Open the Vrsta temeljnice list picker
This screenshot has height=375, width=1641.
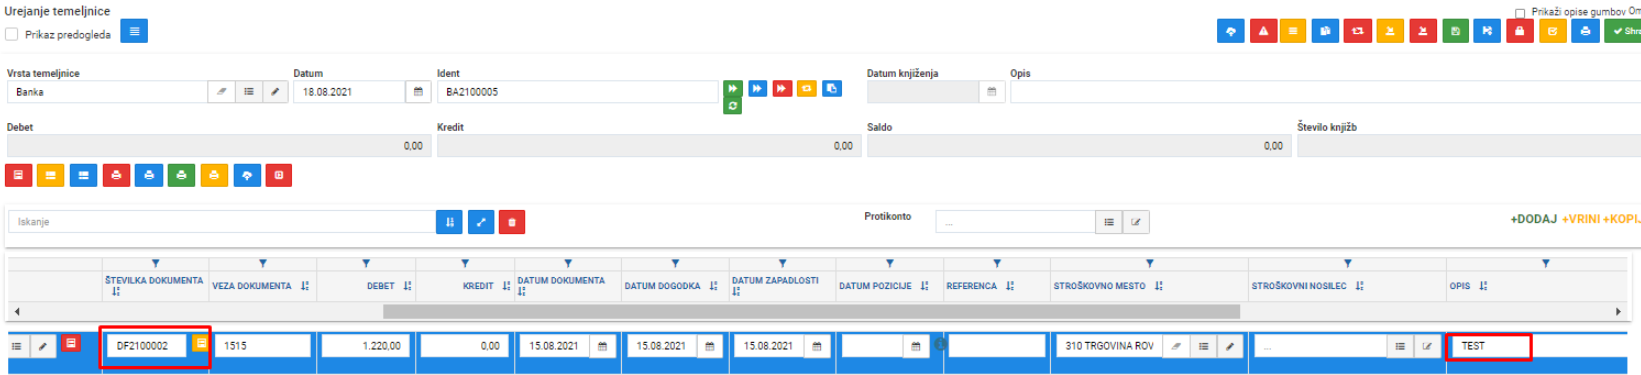[249, 92]
